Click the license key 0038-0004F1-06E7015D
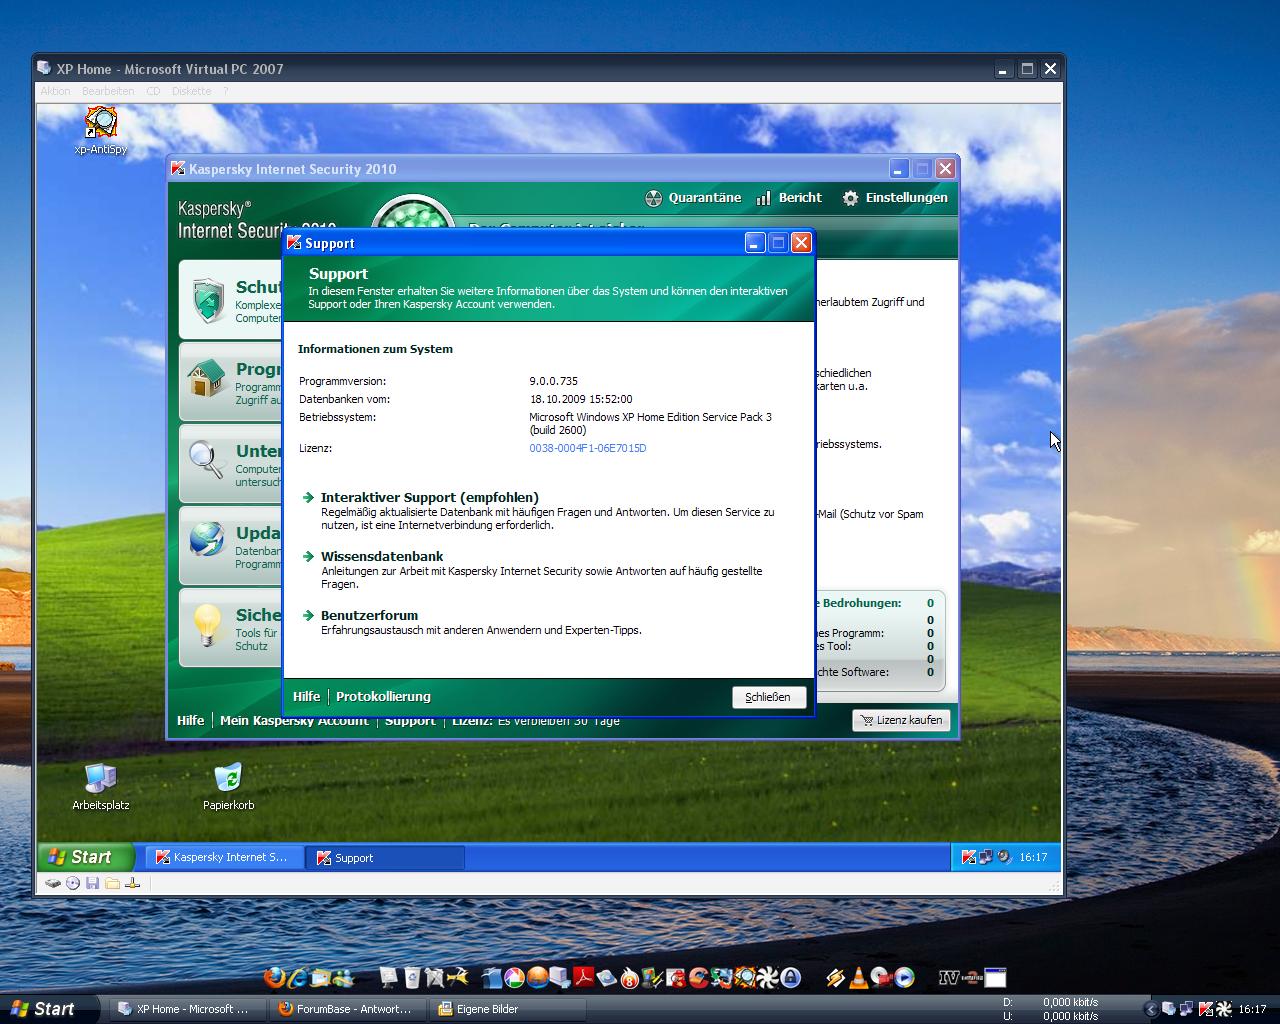The height and width of the screenshot is (1024, 1280). pos(588,448)
